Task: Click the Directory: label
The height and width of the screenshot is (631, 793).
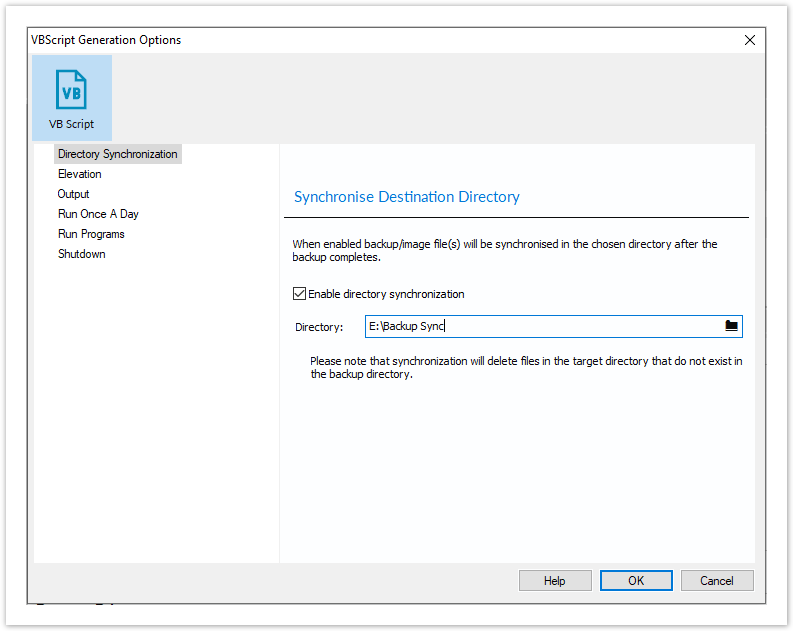Action: [319, 327]
